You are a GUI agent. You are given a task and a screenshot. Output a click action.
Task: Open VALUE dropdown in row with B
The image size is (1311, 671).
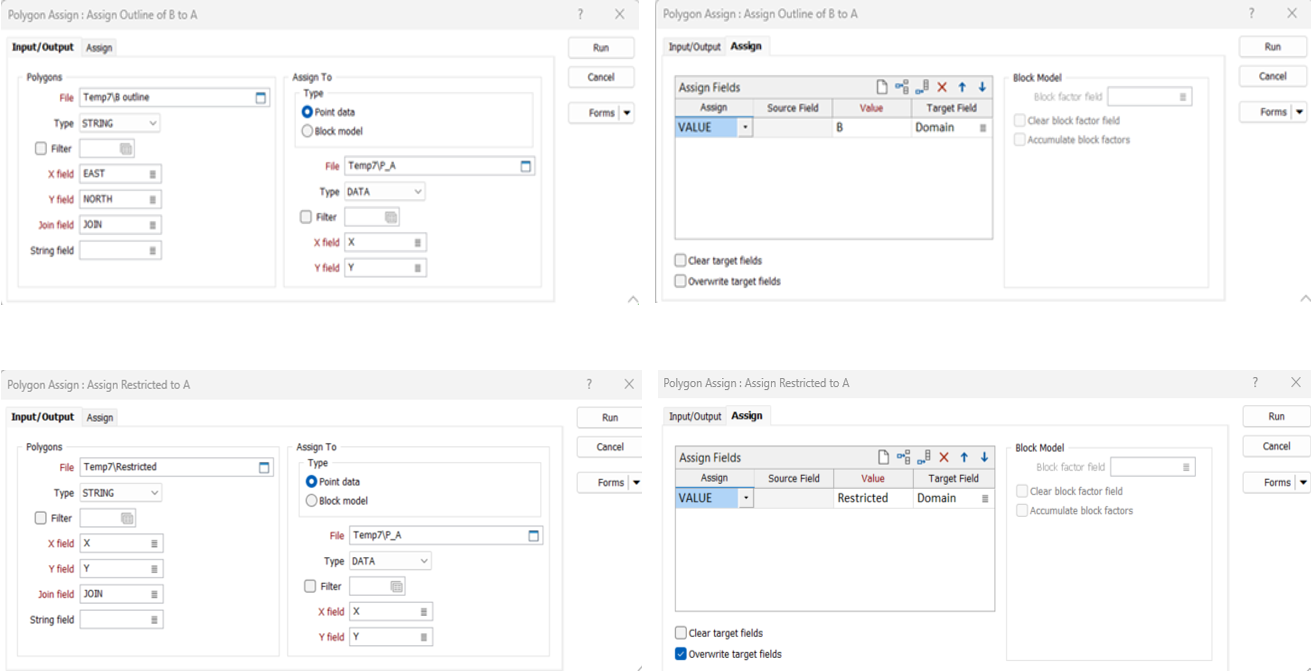(x=745, y=128)
